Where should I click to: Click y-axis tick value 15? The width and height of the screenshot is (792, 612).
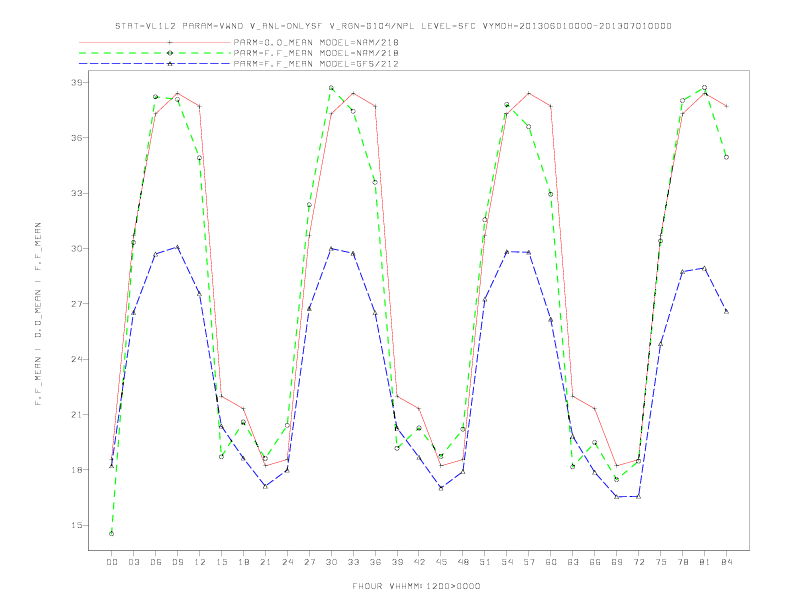click(77, 525)
